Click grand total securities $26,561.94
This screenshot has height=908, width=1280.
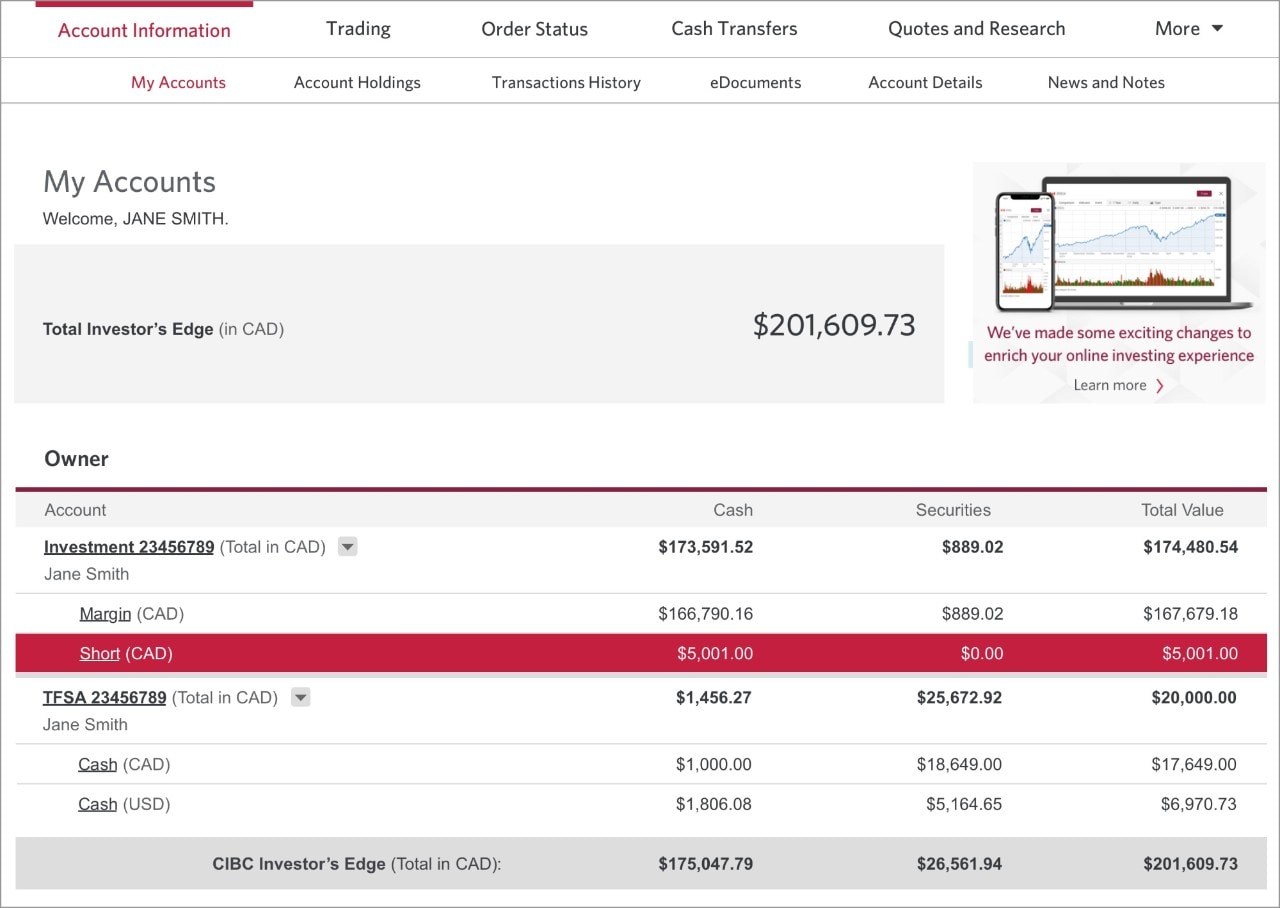959,864
